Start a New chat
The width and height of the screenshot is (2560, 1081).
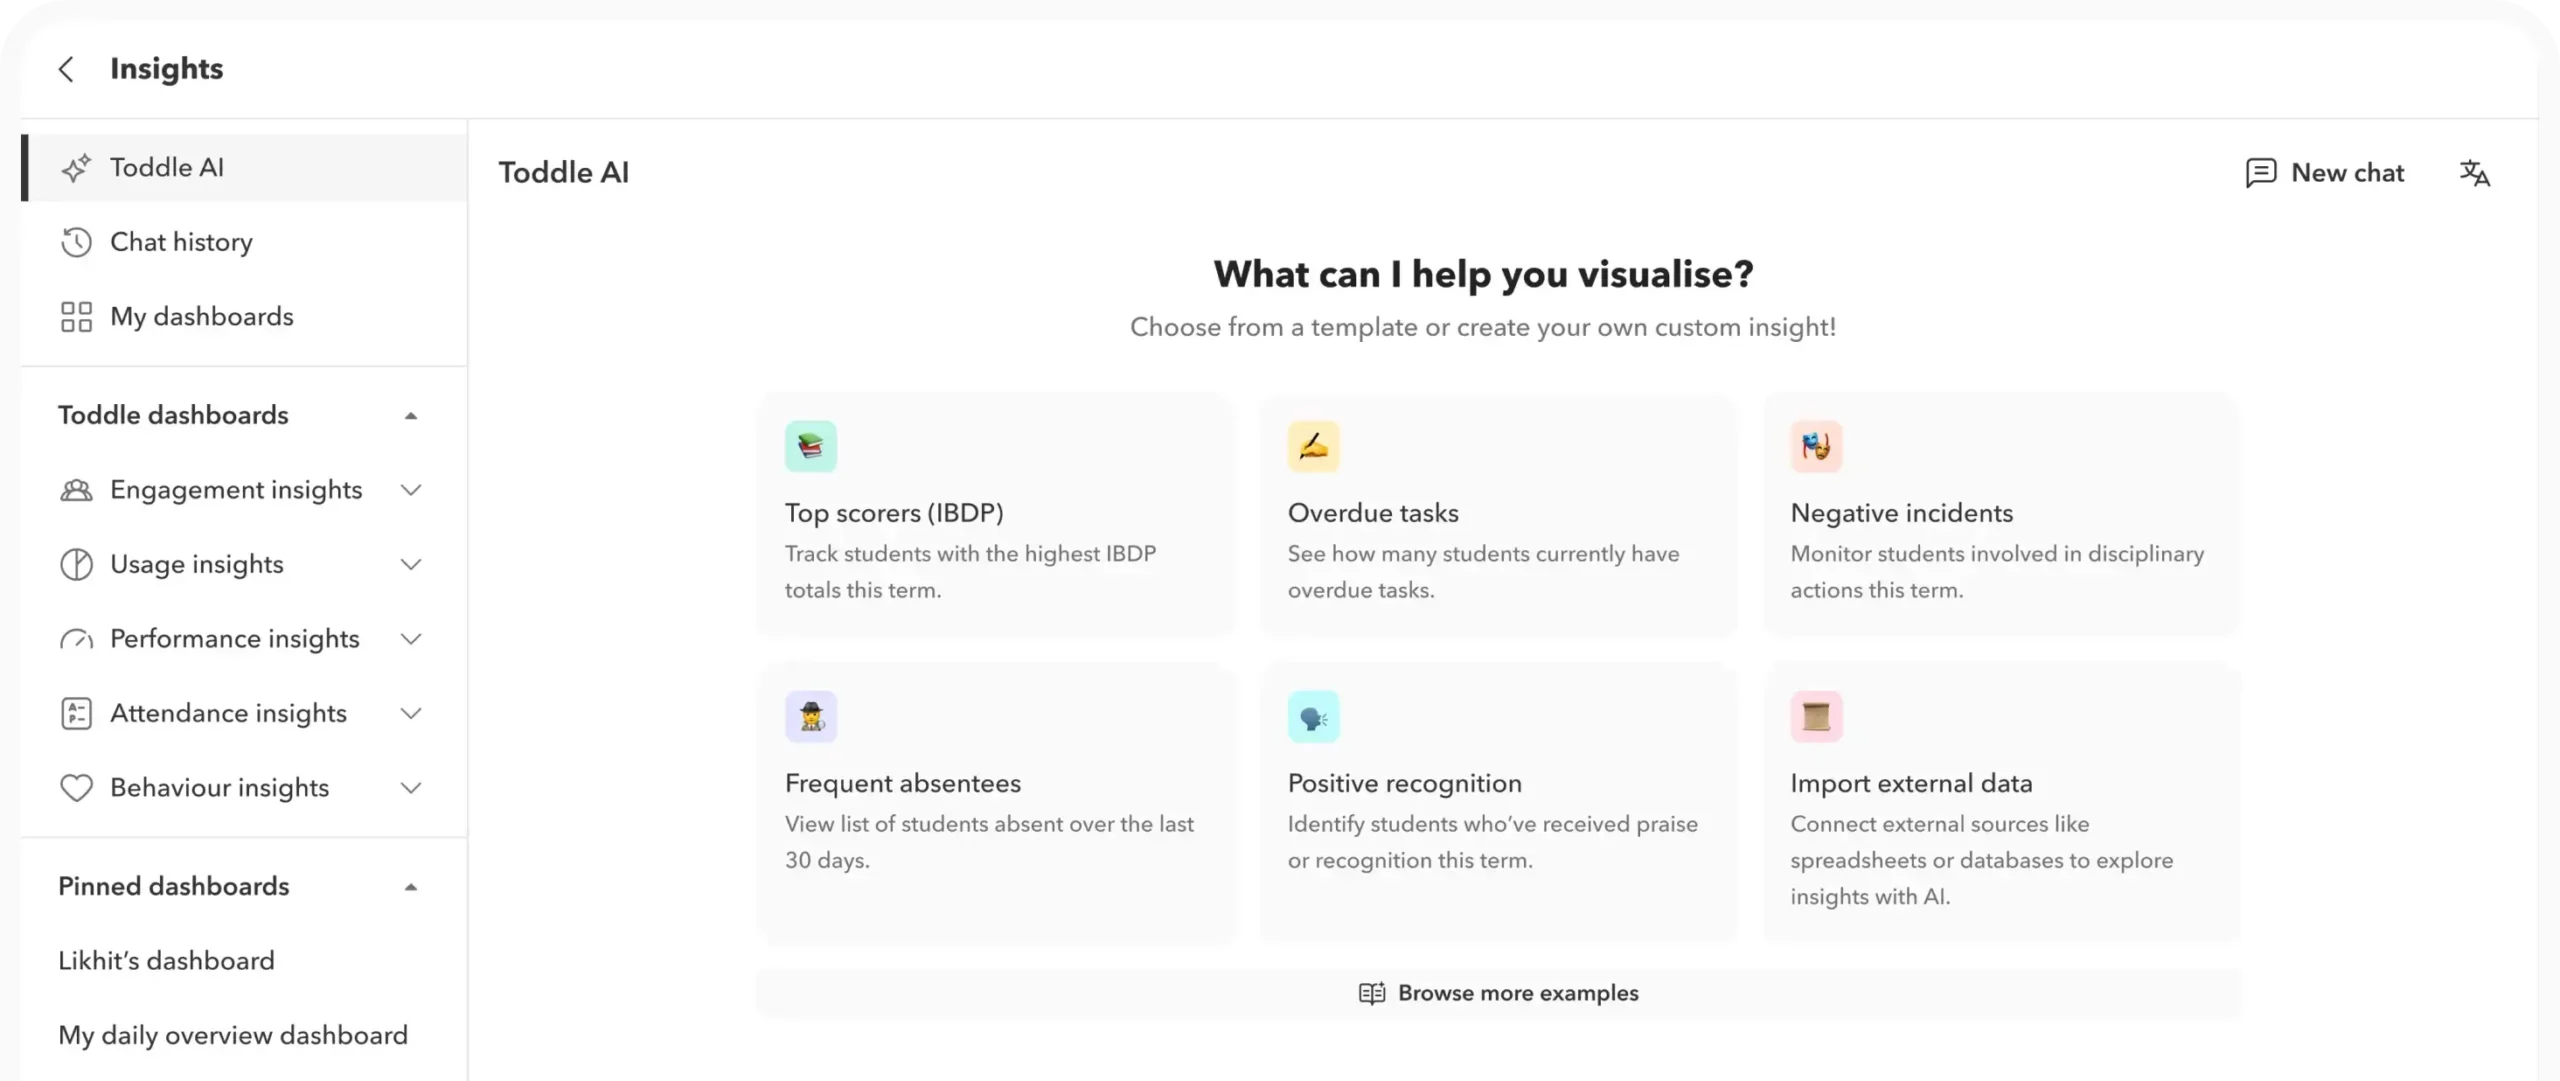(2325, 173)
